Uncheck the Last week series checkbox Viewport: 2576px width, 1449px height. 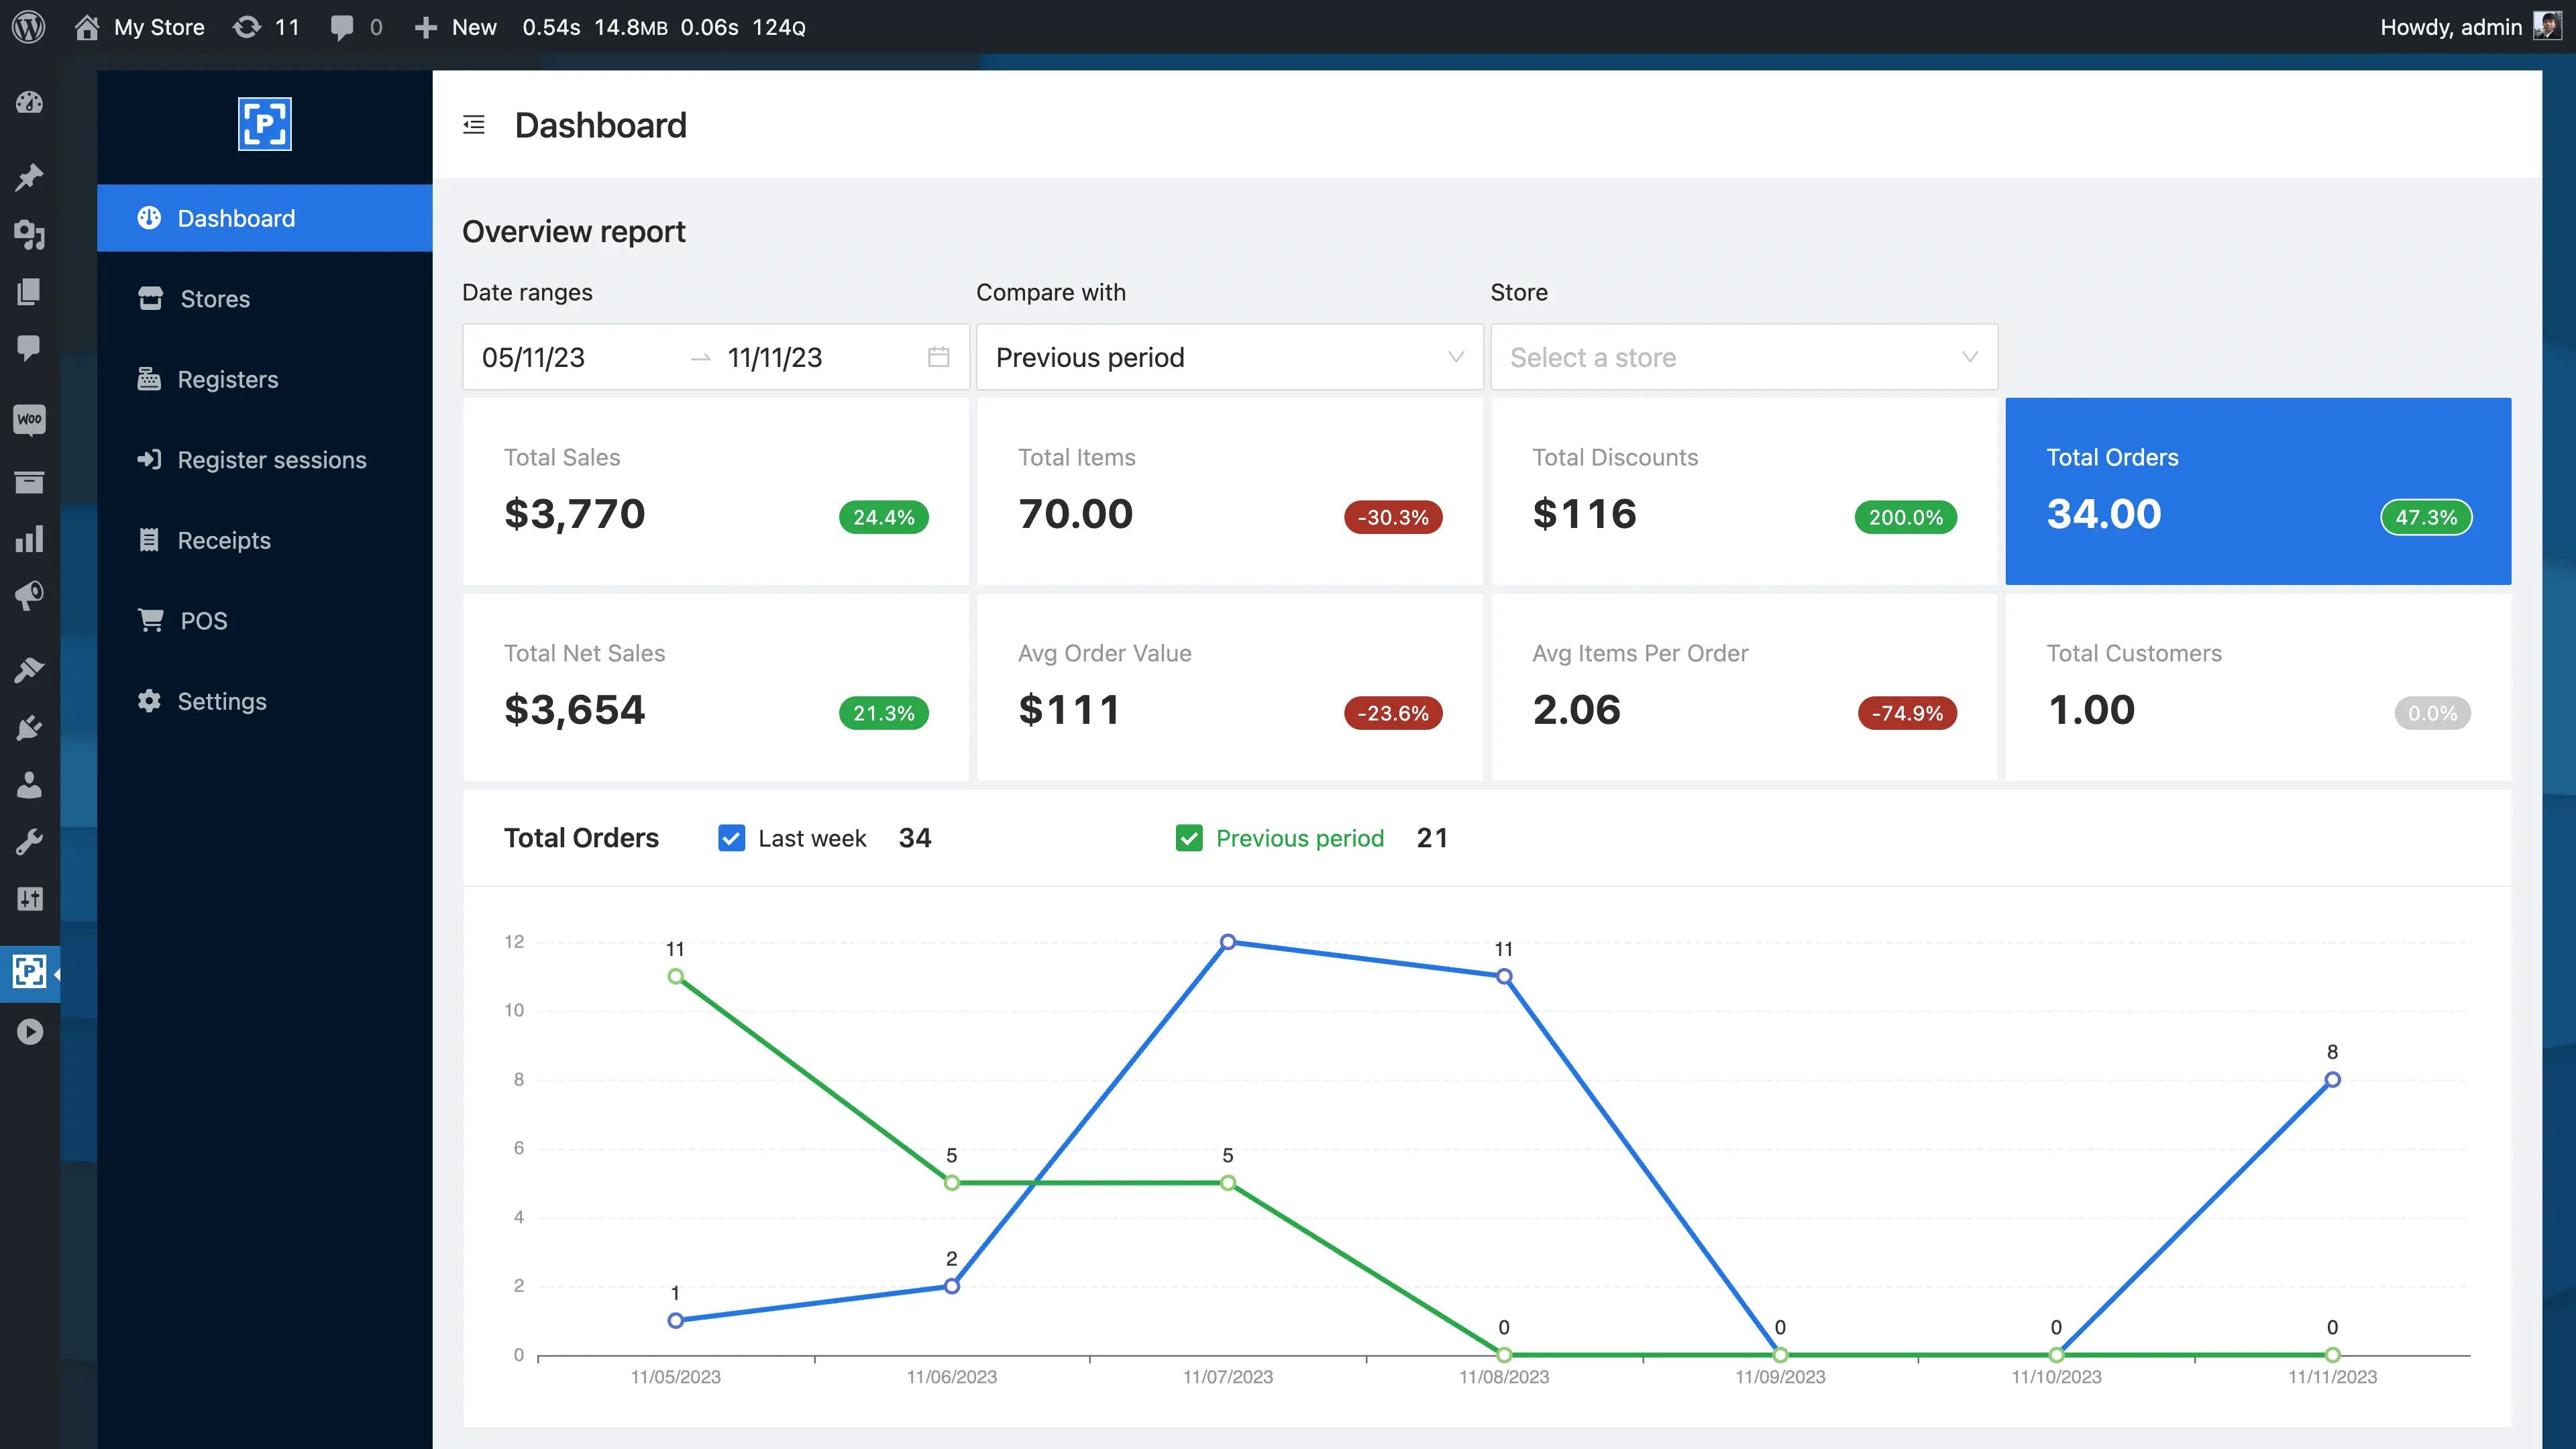point(731,838)
